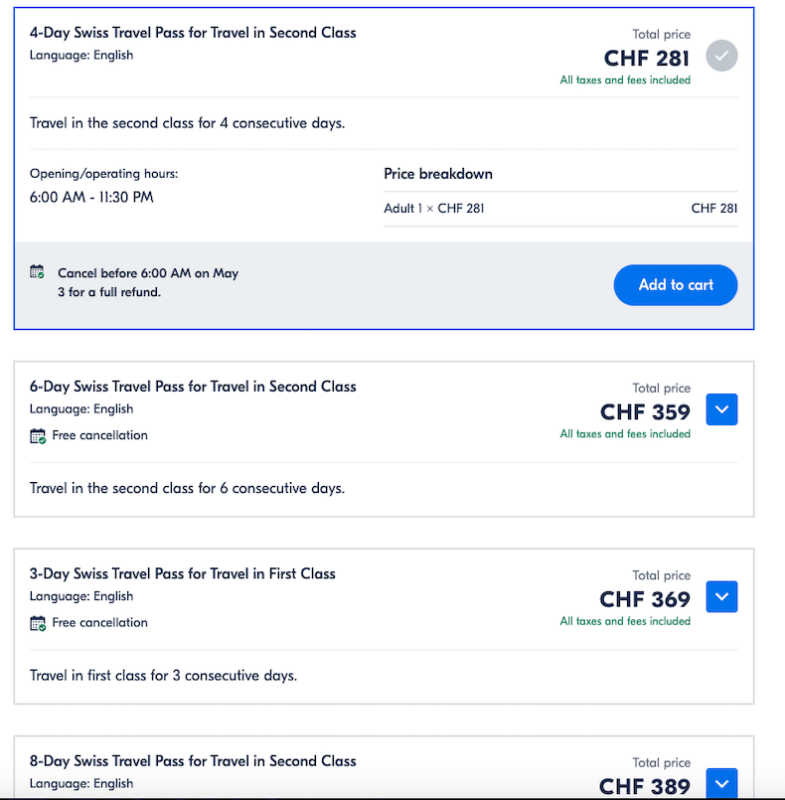The height and width of the screenshot is (800, 785).
Task: Click the Free cancellation label on the 3-Day pass
Action: 100,623
